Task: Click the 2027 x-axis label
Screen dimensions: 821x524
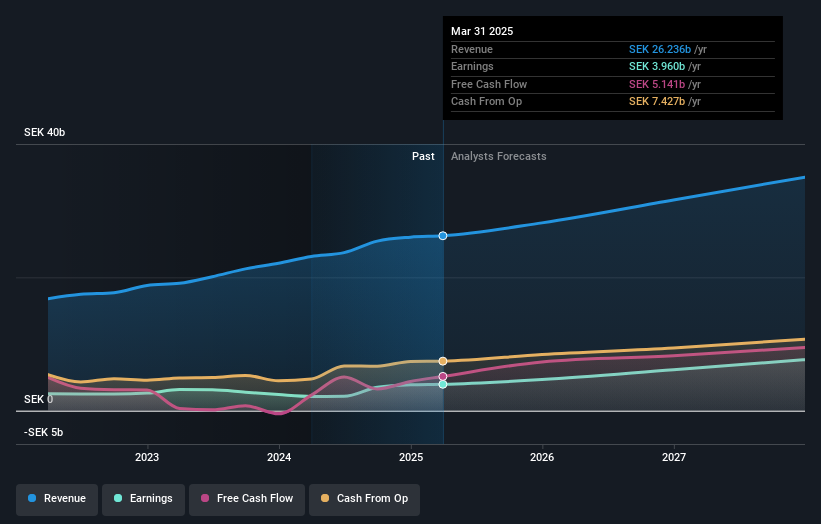Action: [x=674, y=457]
